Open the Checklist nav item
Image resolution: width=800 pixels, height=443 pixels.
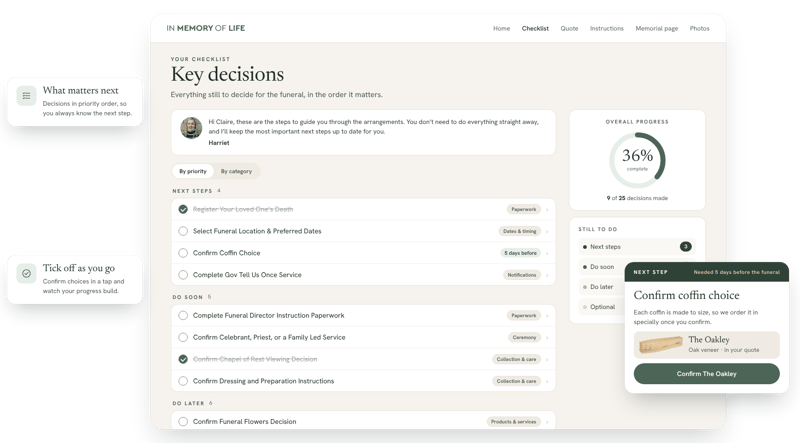tap(535, 29)
